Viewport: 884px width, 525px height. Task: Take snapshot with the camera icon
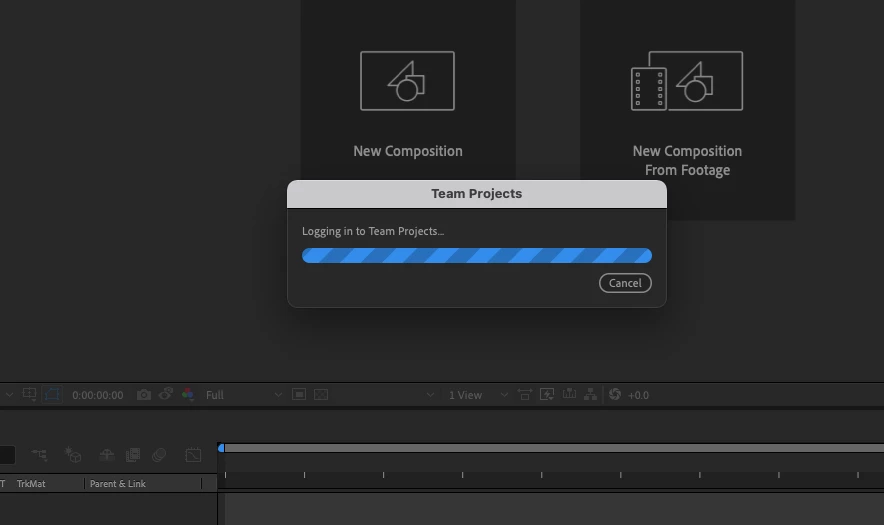tap(144, 395)
